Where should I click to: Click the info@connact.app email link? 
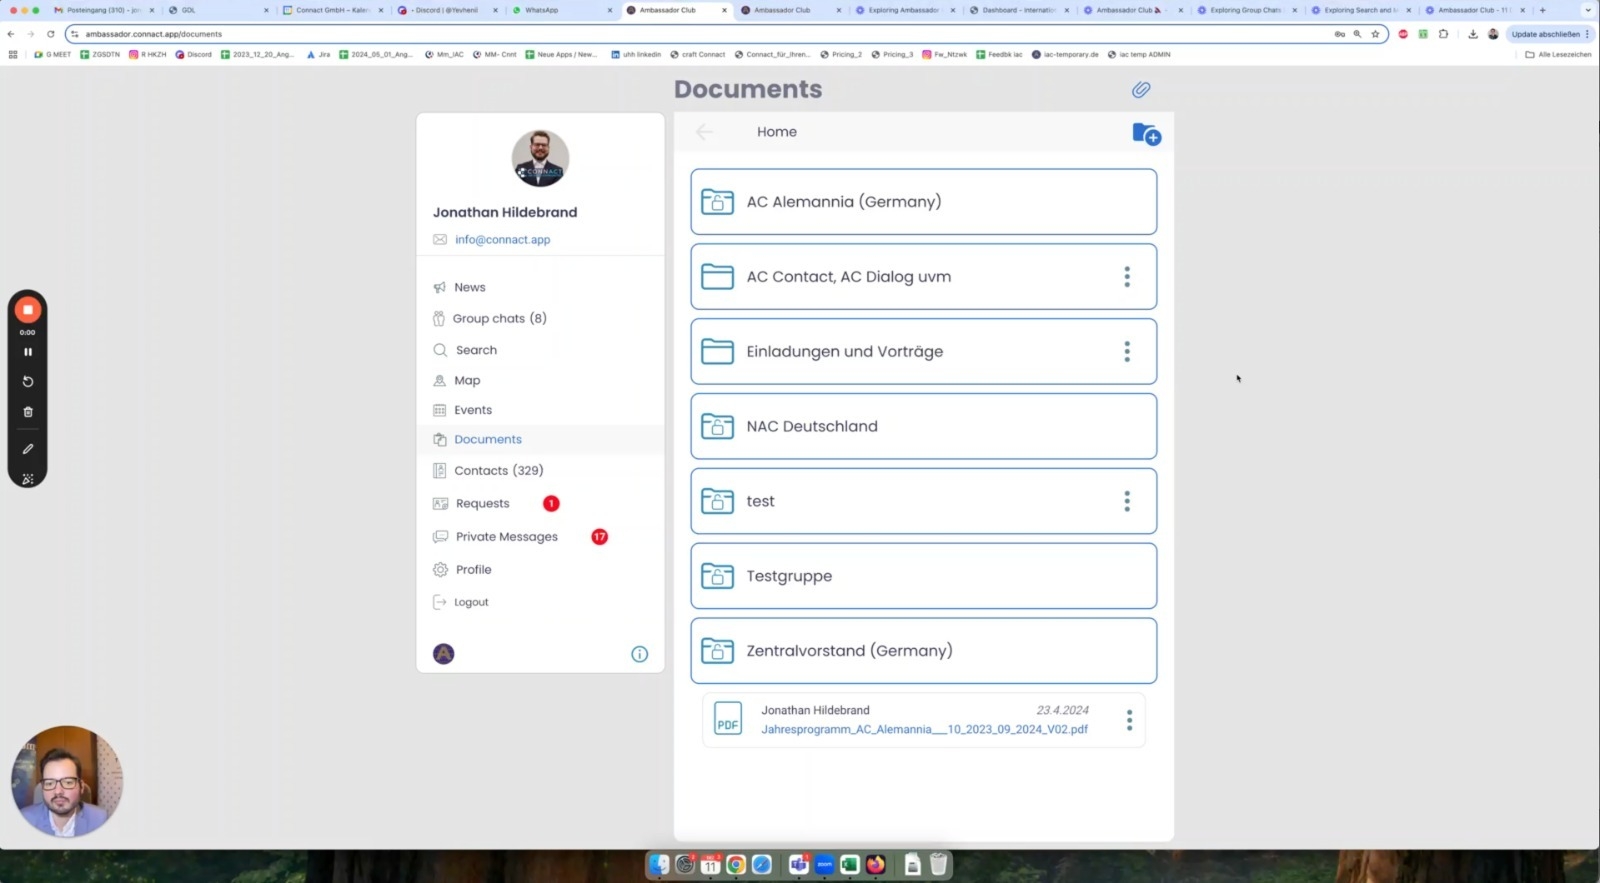tap(502, 240)
